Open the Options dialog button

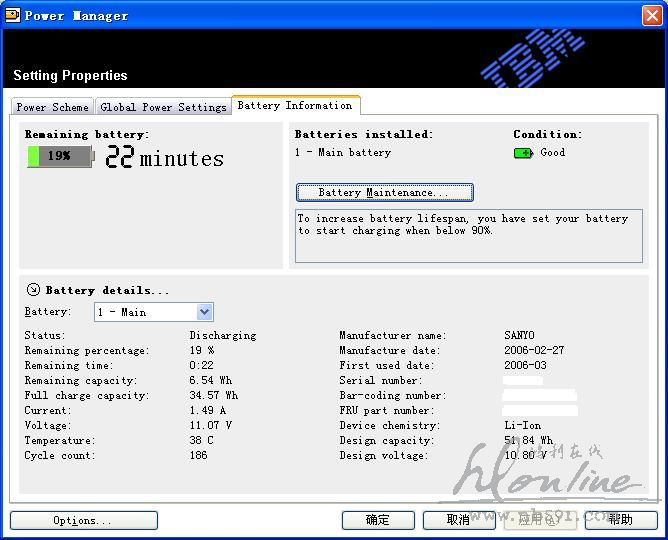tap(83, 520)
